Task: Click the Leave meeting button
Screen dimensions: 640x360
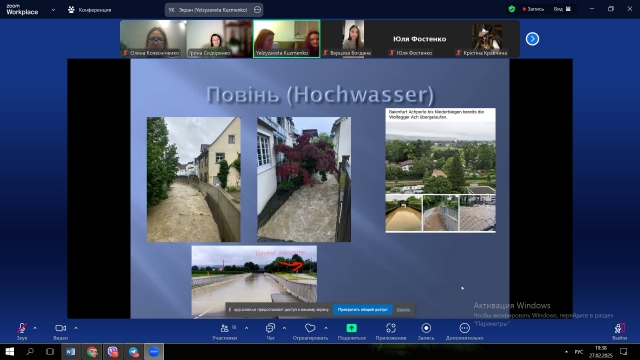Action: (x=620, y=331)
